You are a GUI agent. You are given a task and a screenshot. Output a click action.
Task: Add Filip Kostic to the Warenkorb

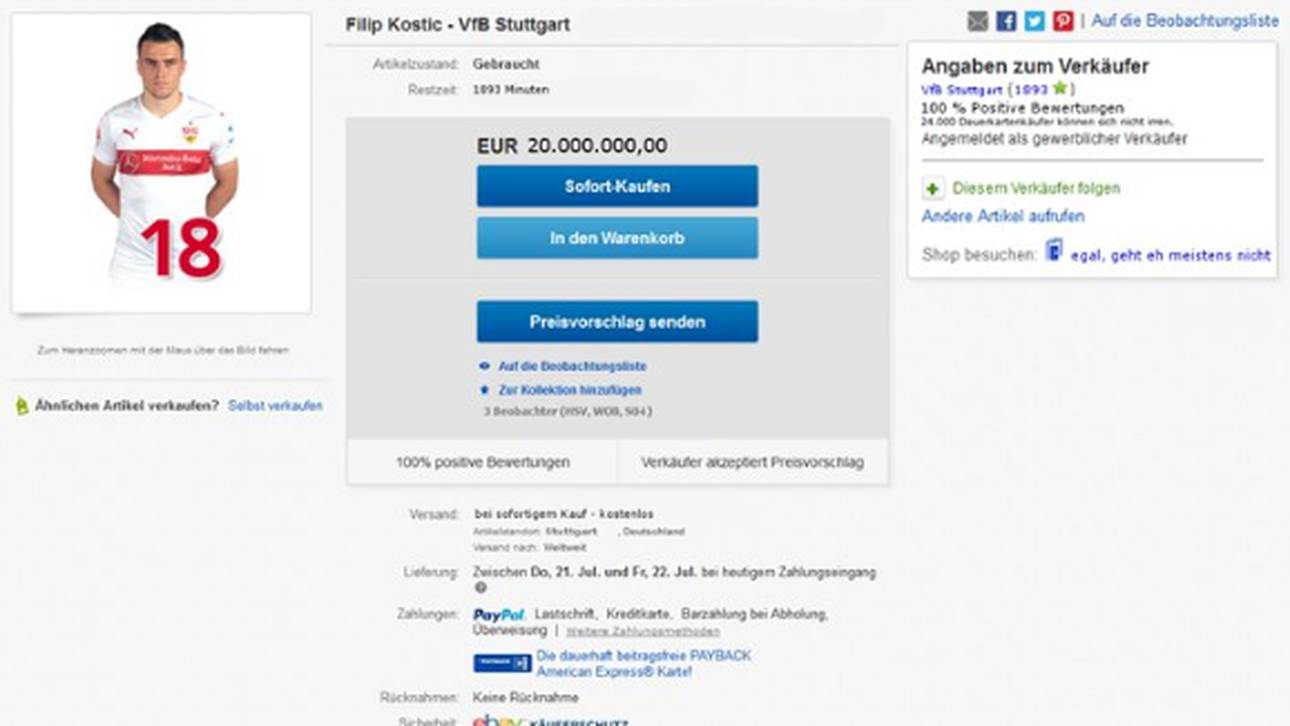tap(616, 238)
